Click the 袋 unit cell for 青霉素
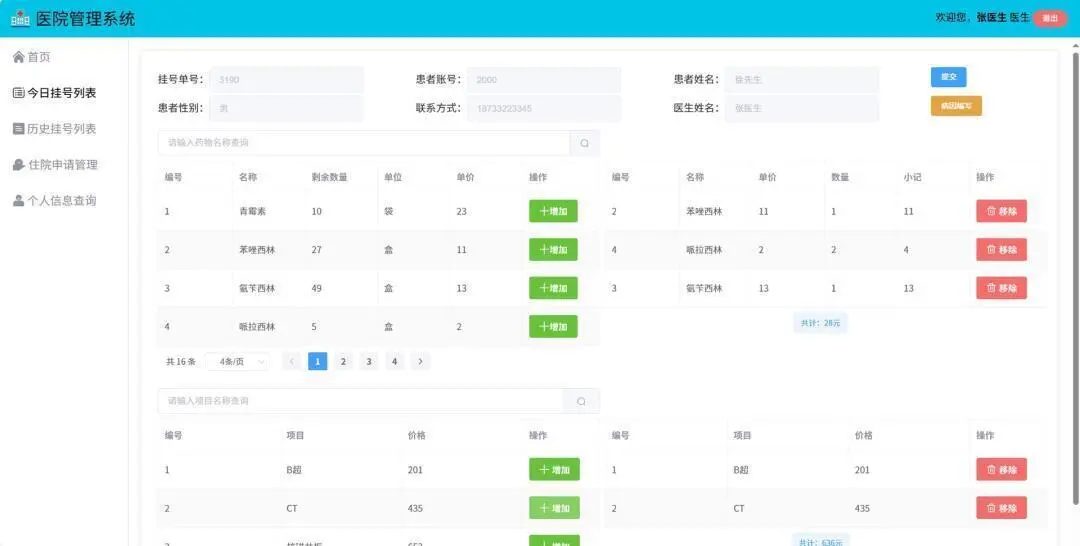This screenshot has height=546, width=1080. click(388, 211)
